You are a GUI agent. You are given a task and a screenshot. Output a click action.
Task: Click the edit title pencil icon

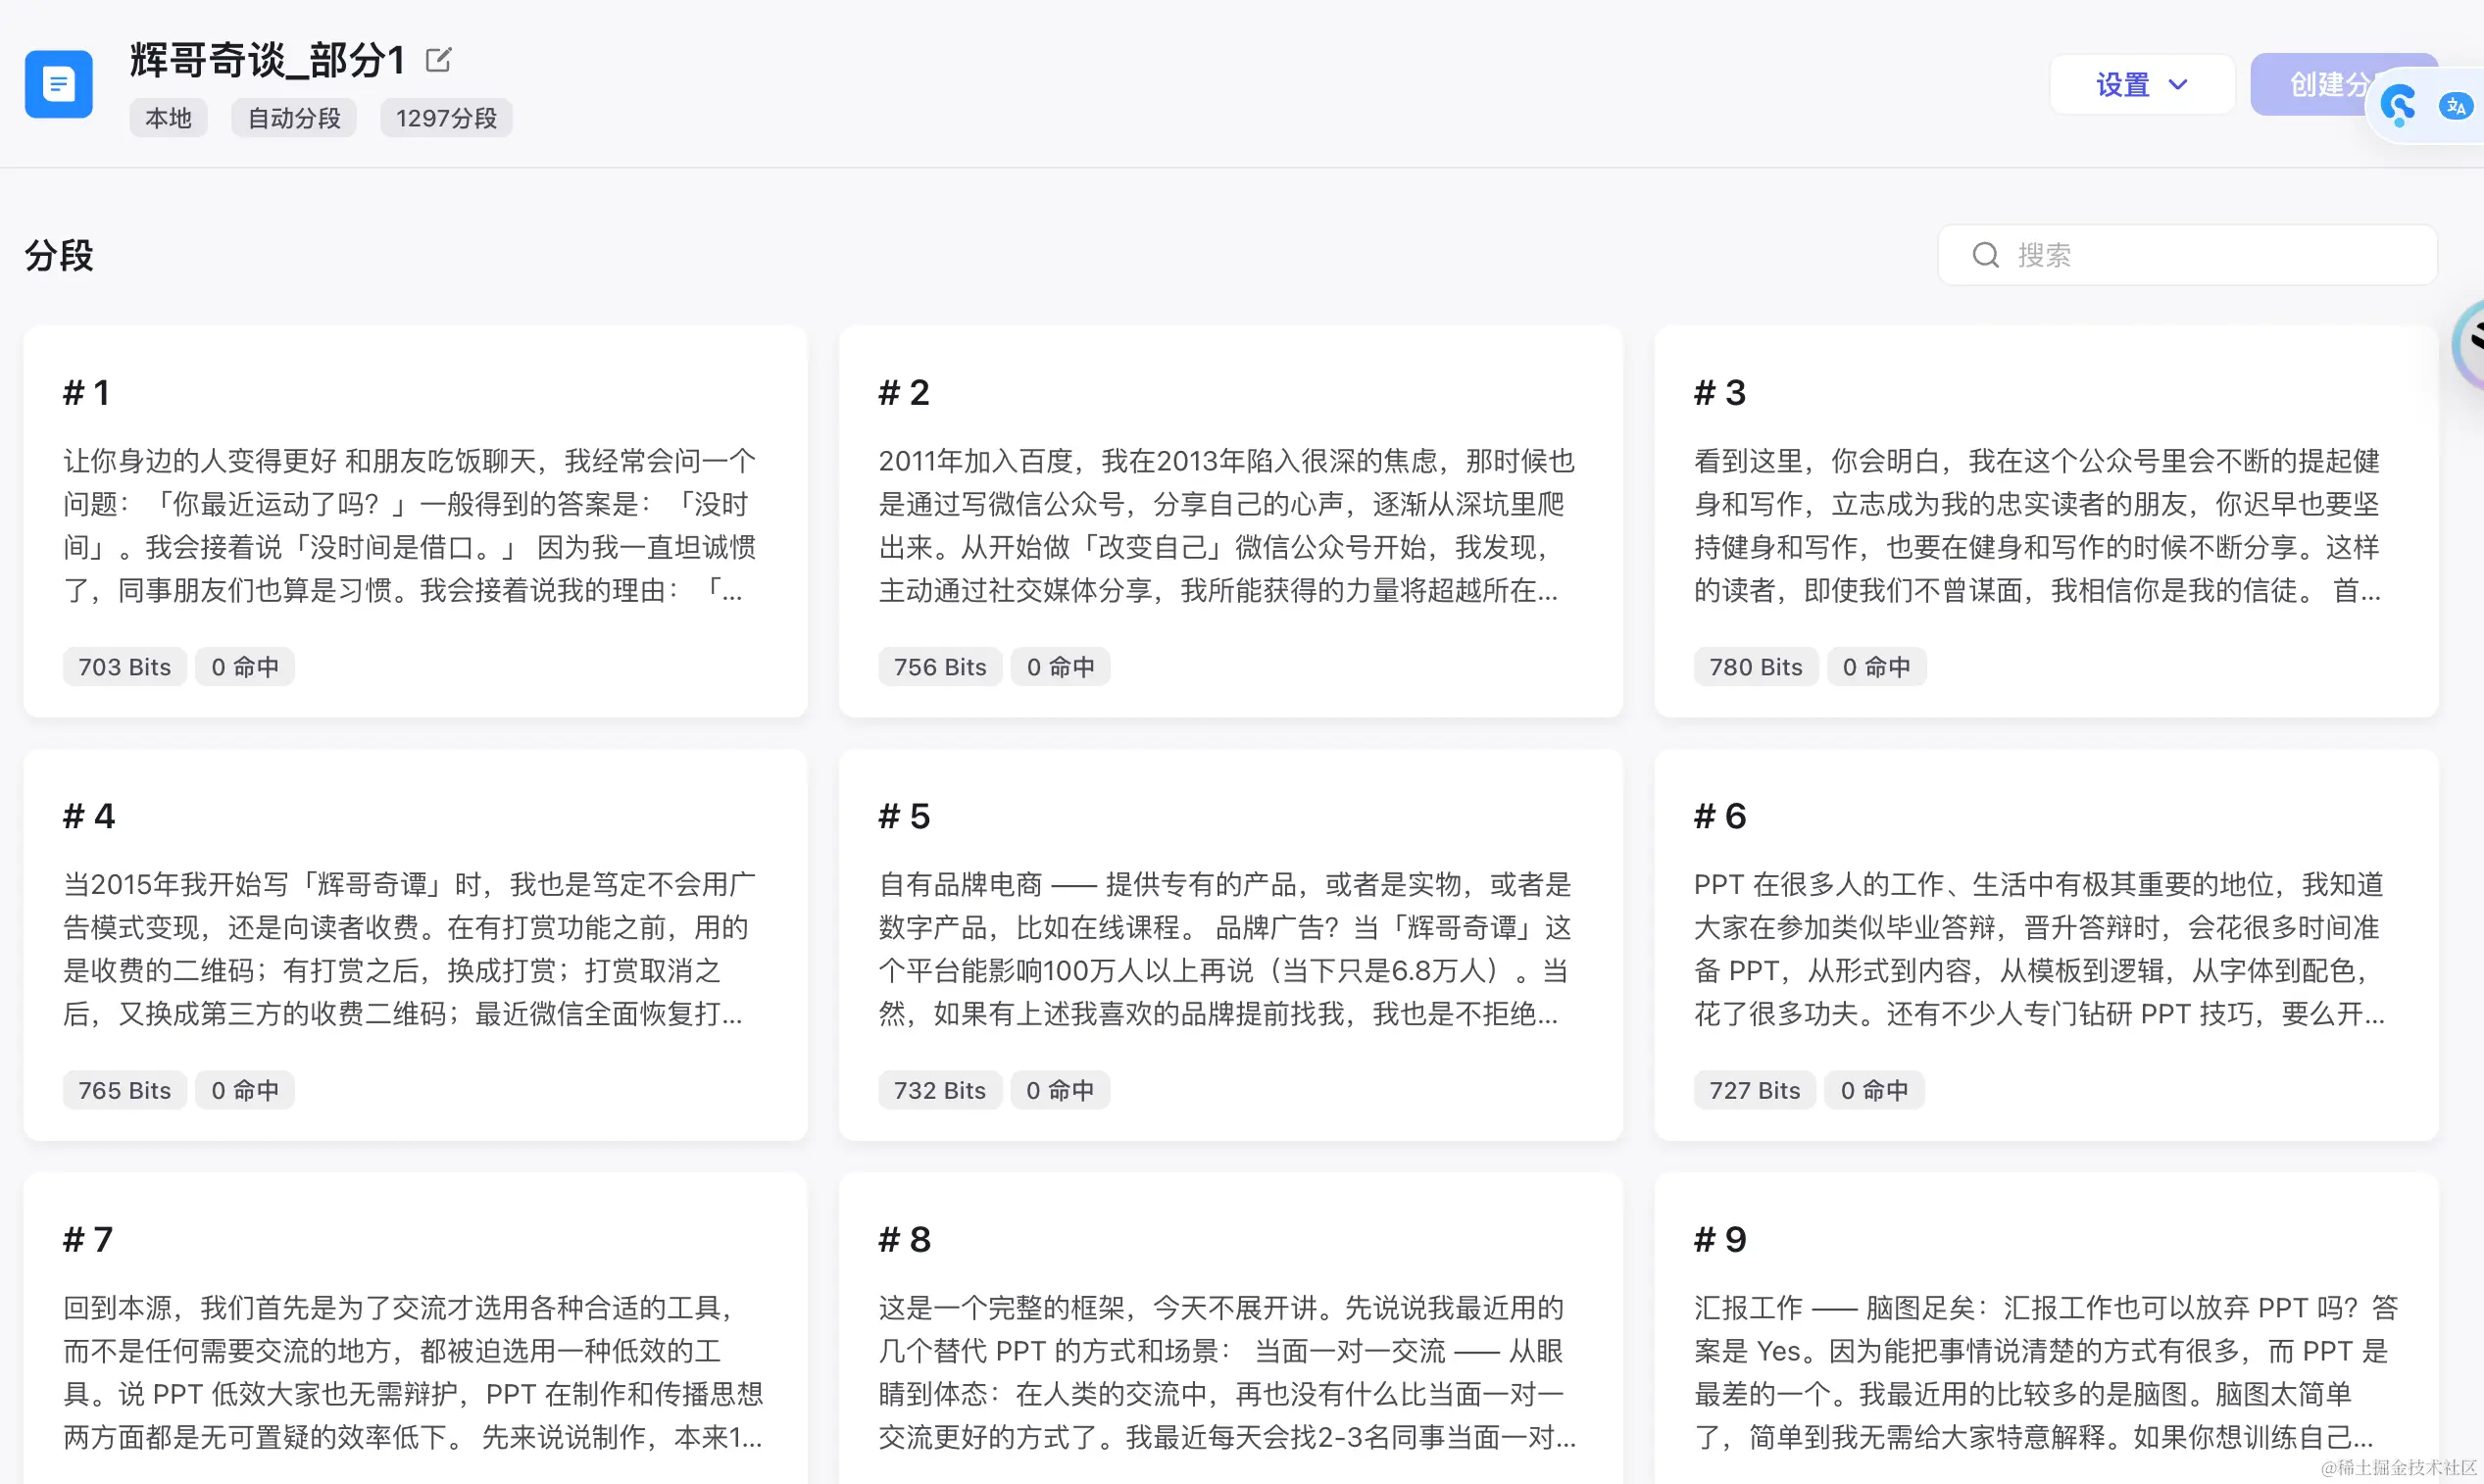pos(438,60)
